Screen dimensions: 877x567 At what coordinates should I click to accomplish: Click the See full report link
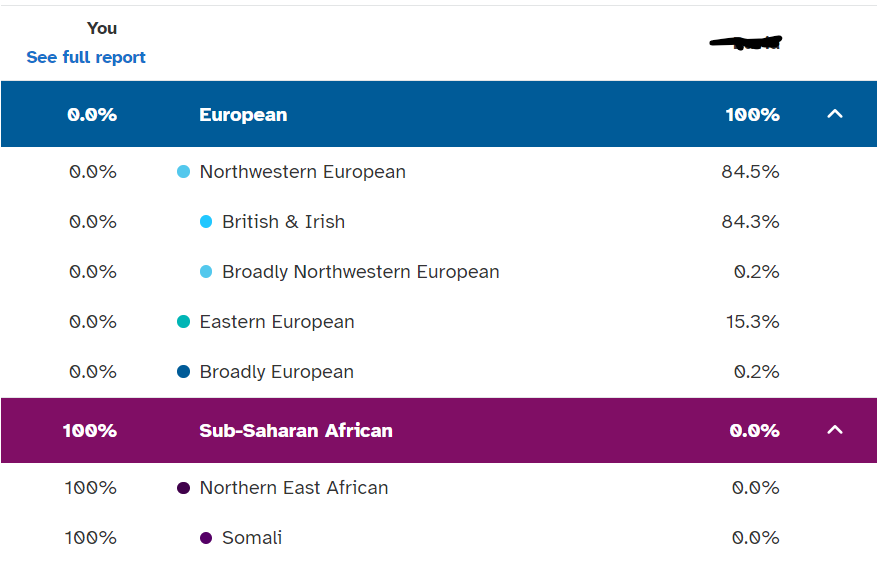86,57
